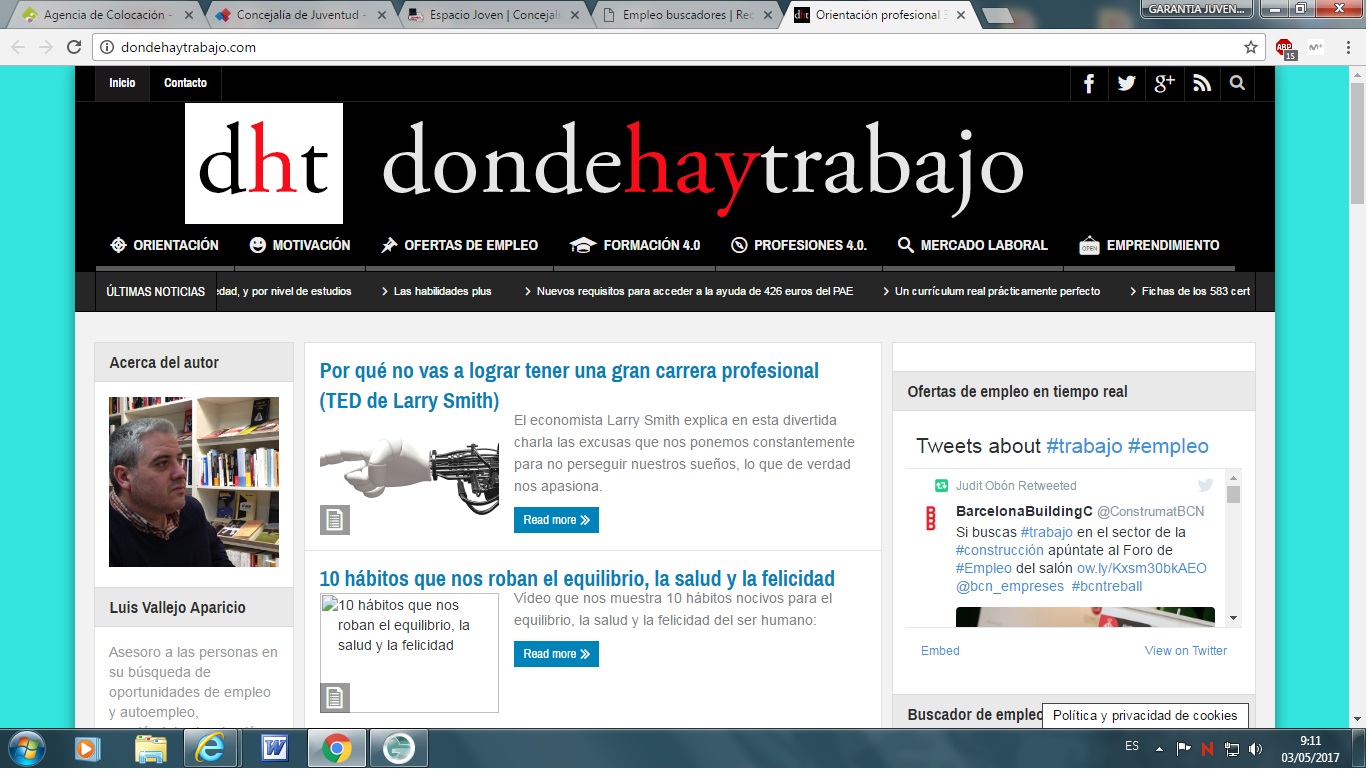Click the dht square logo
Viewport: 1368px width, 776px height.
(264, 163)
